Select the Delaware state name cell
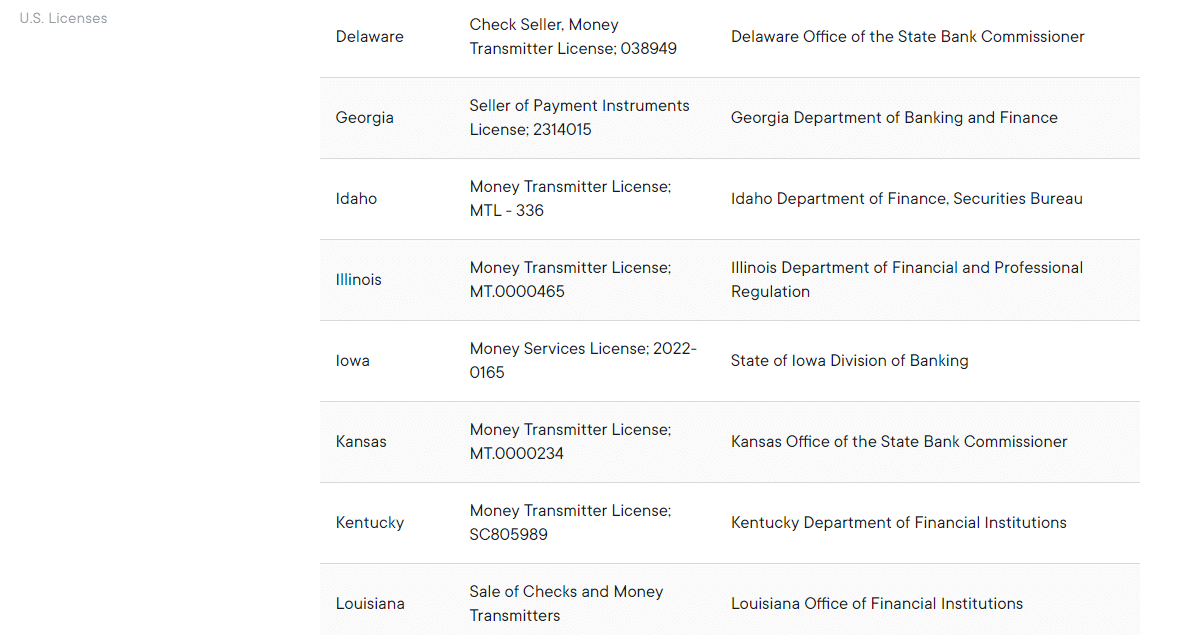This screenshot has width=1179, height=635. click(x=369, y=37)
